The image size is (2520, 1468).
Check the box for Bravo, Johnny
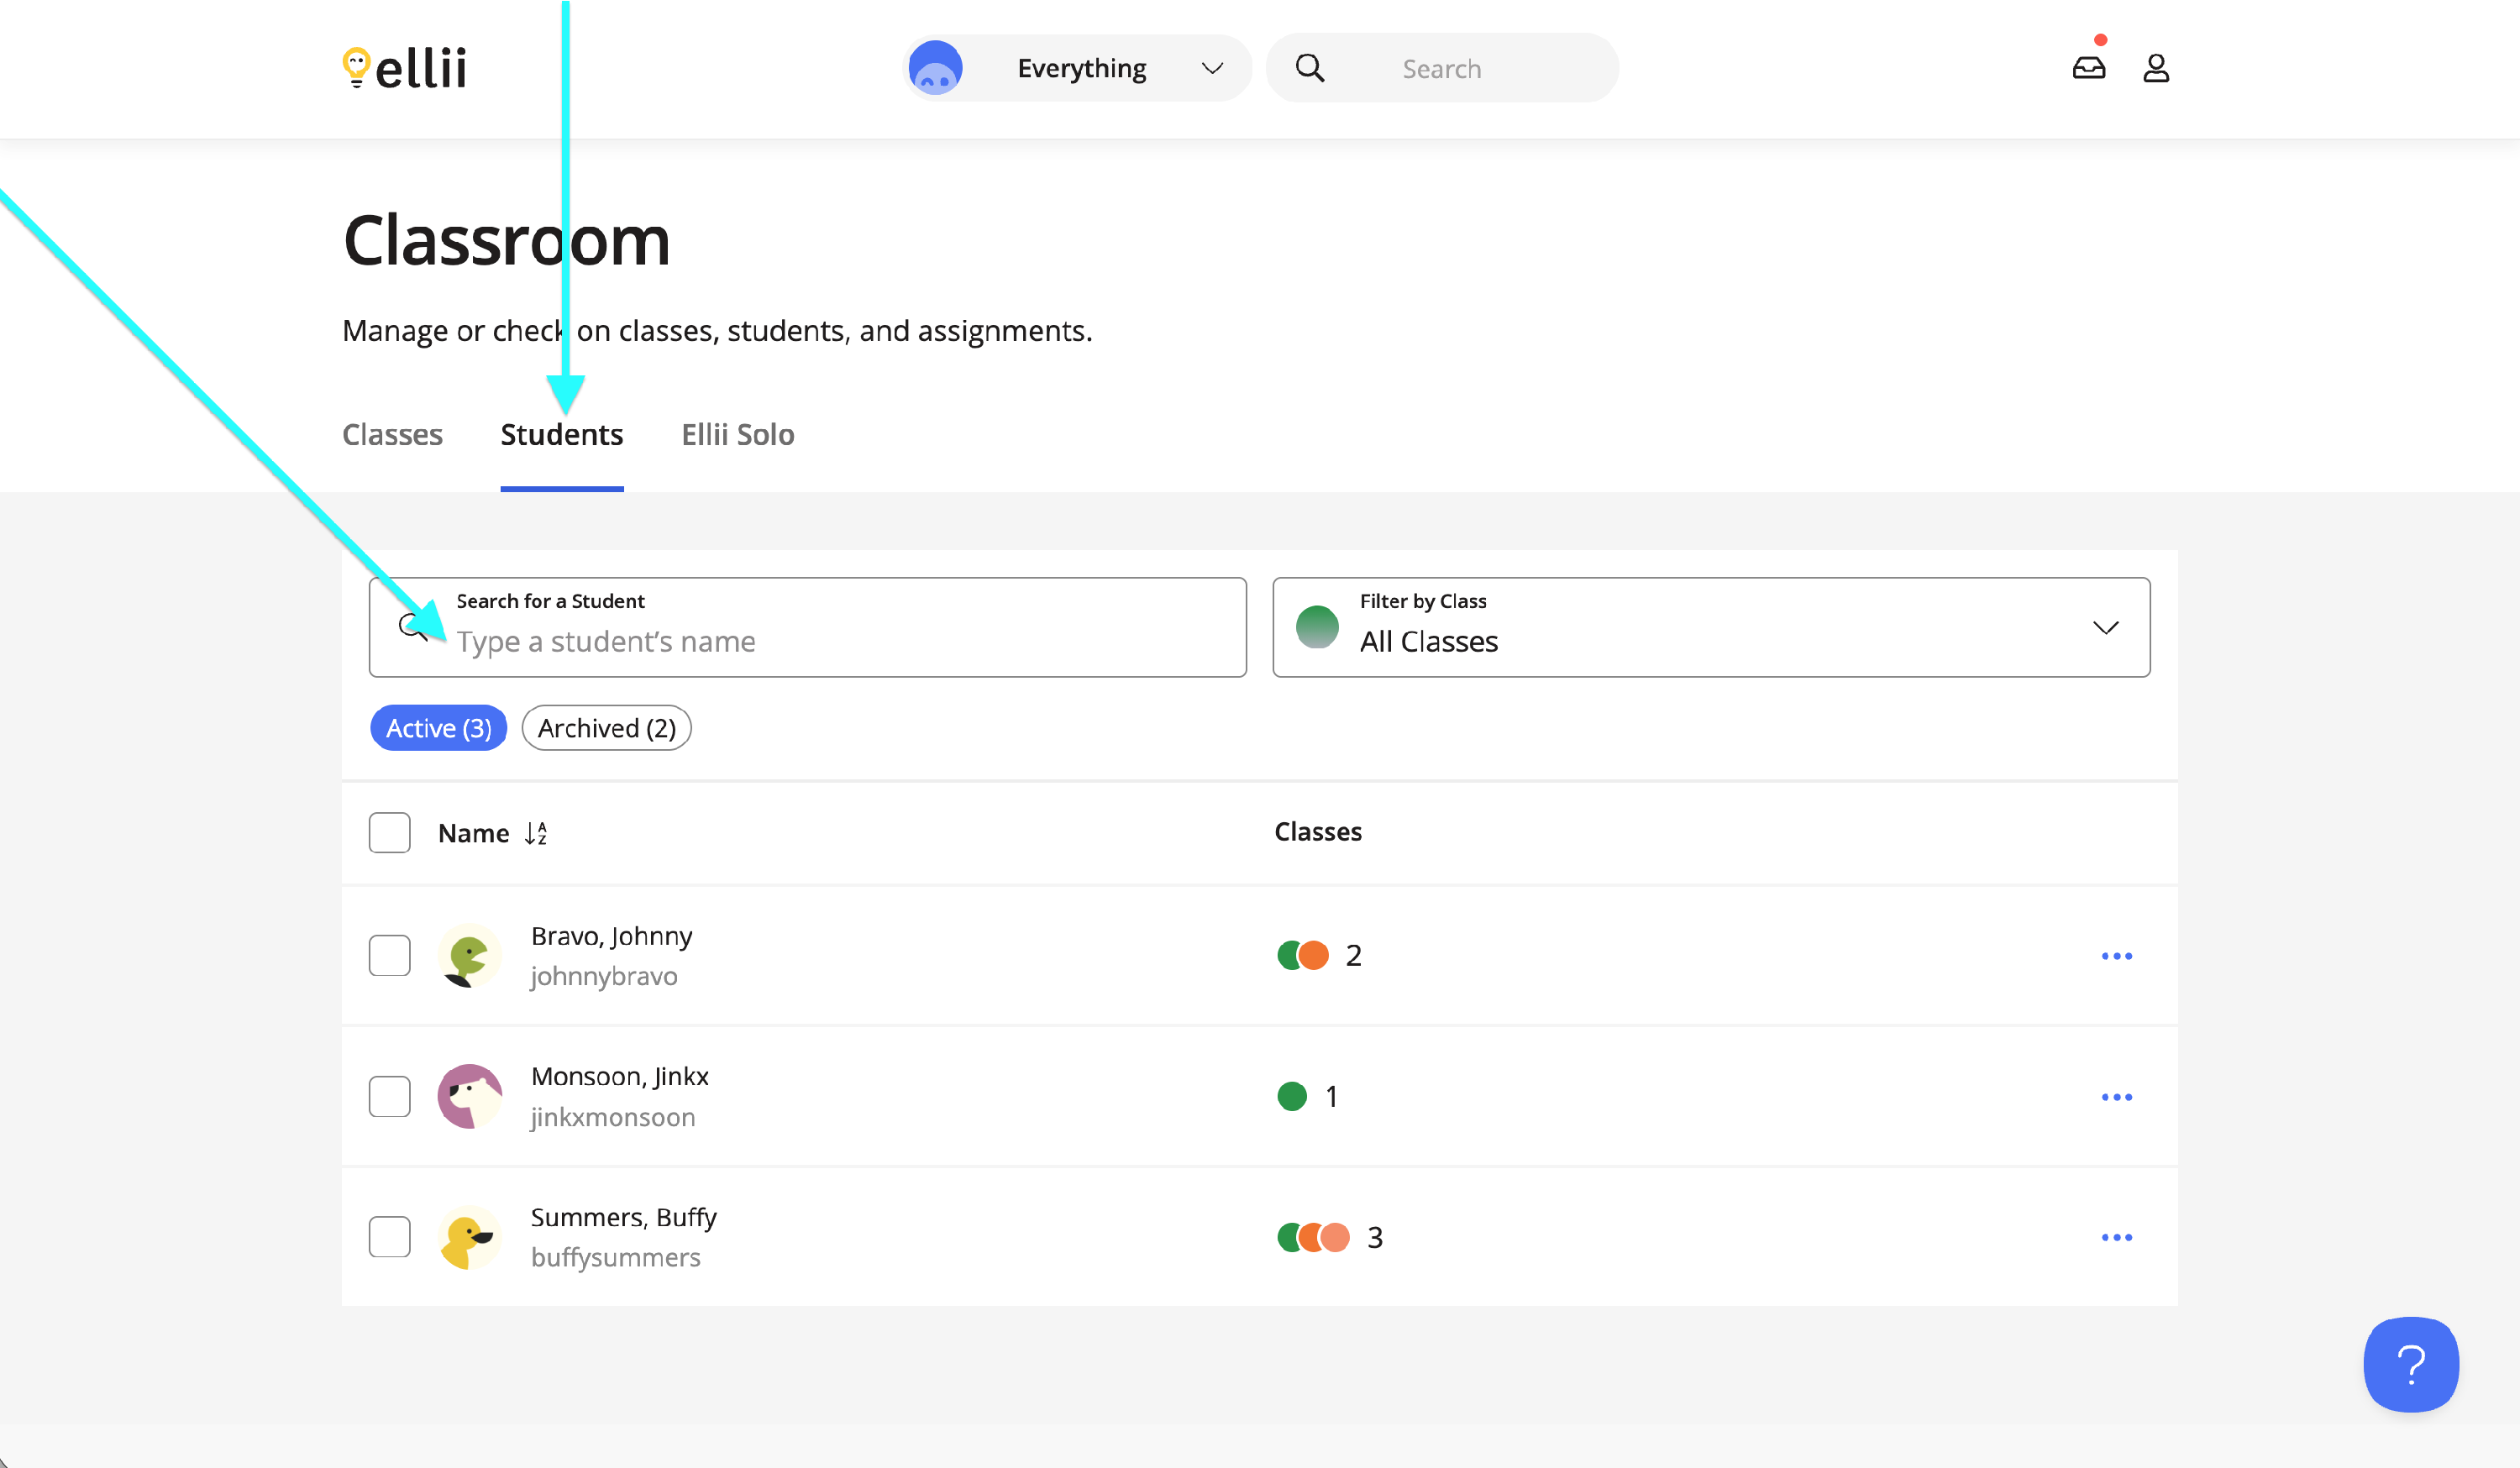point(389,956)
